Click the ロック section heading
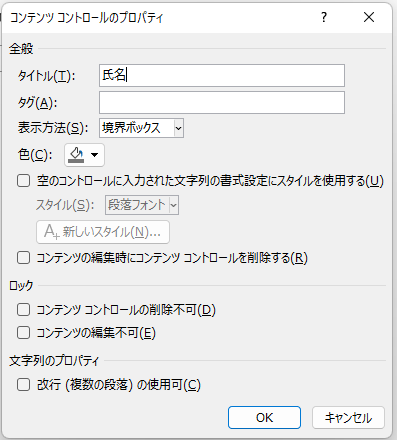Viewport: 397px width, 440px height. 21,286
